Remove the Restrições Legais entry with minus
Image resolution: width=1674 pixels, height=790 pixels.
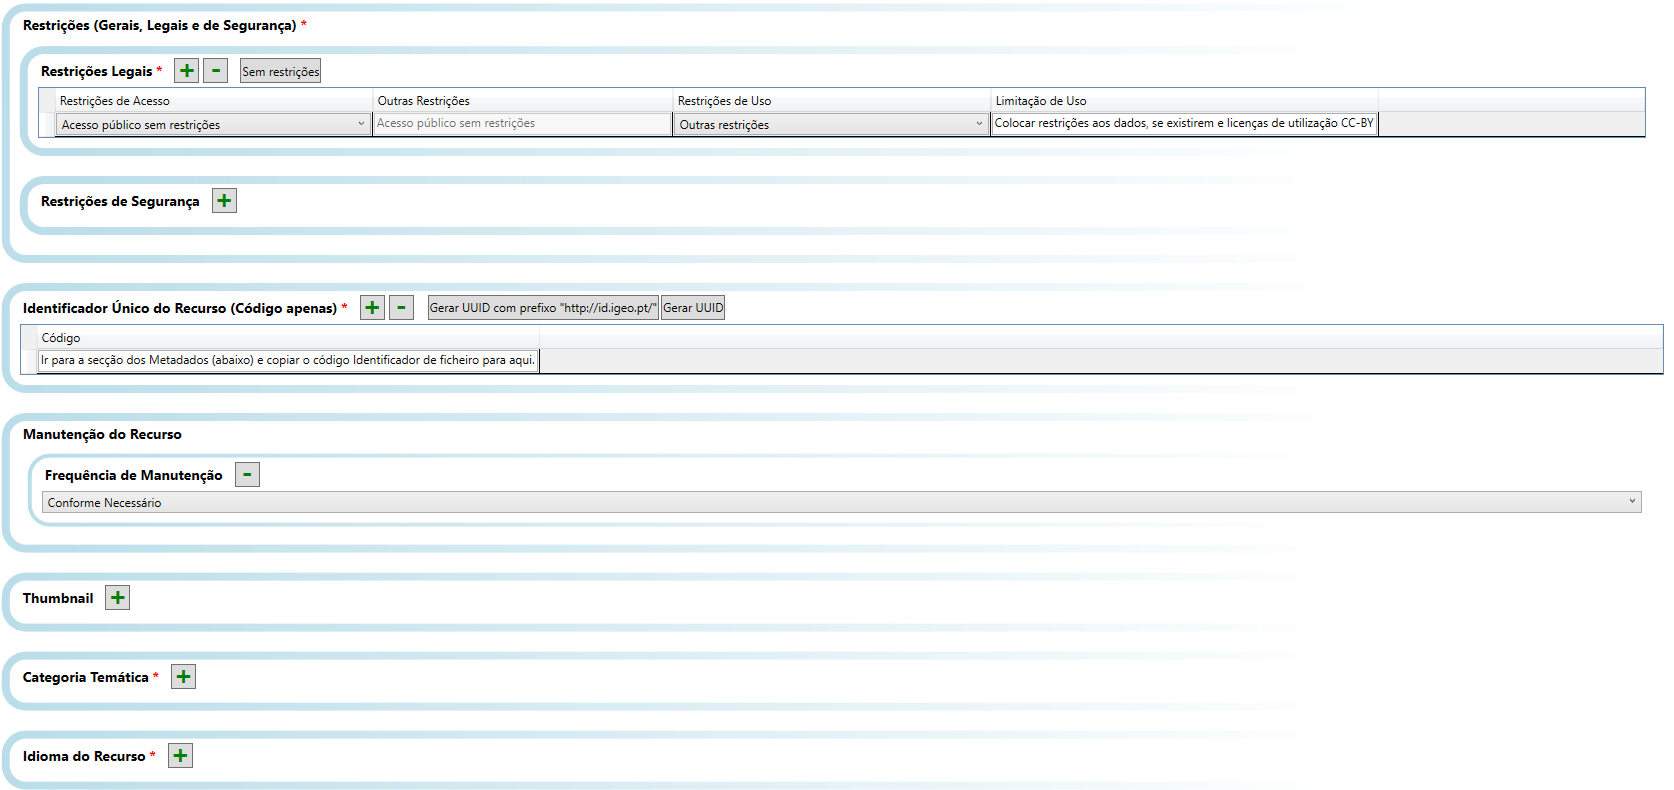(215, 71)
